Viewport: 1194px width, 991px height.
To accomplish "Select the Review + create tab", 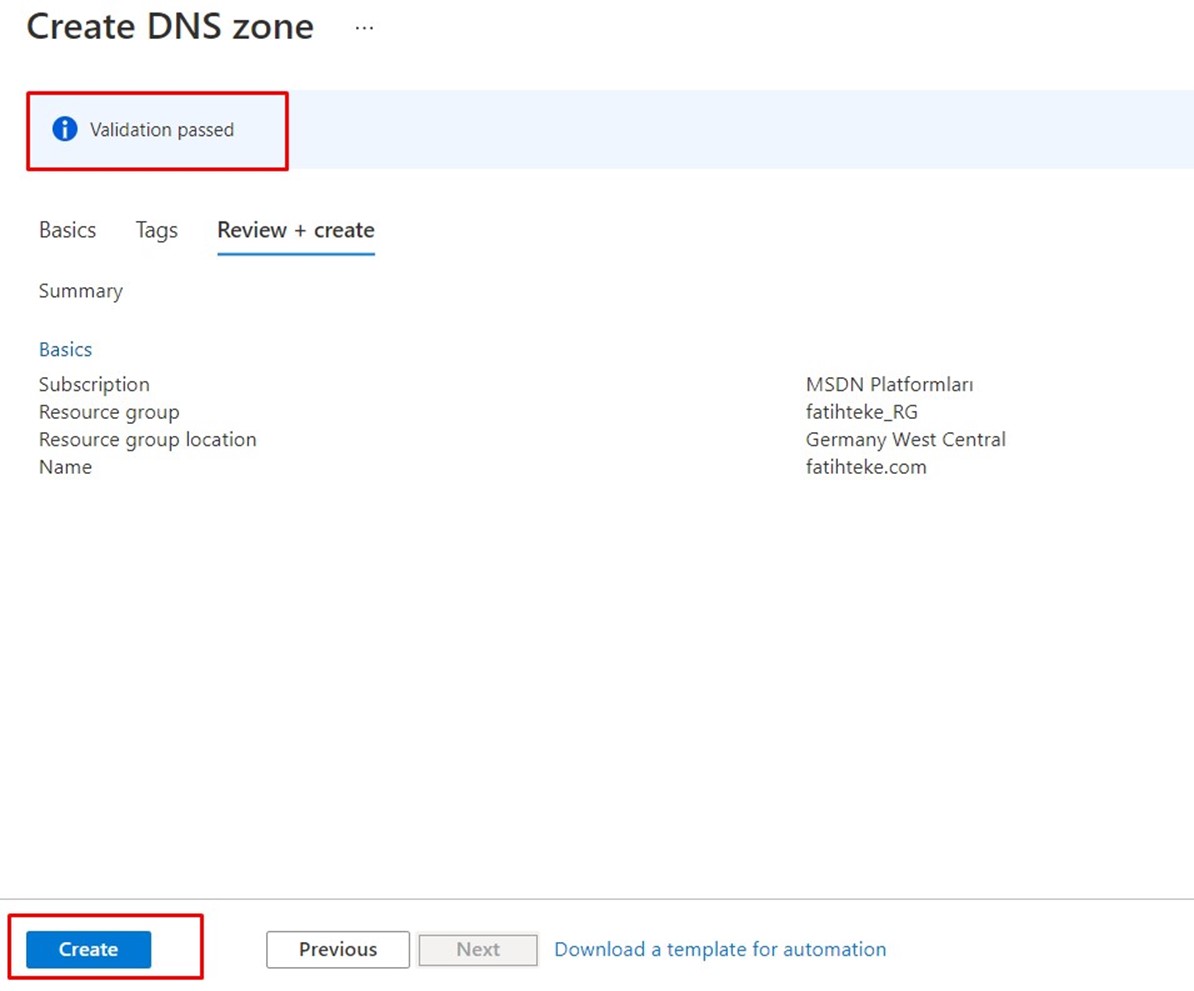I will click(296, 230).
